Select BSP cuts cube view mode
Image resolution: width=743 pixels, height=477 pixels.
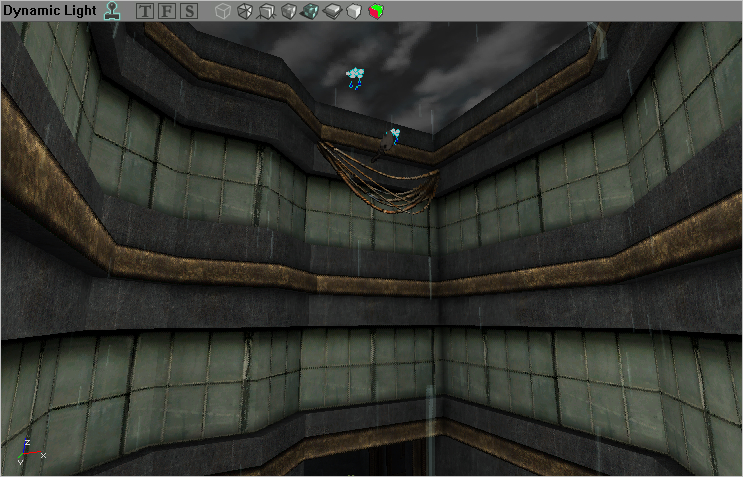coord(266,11)
